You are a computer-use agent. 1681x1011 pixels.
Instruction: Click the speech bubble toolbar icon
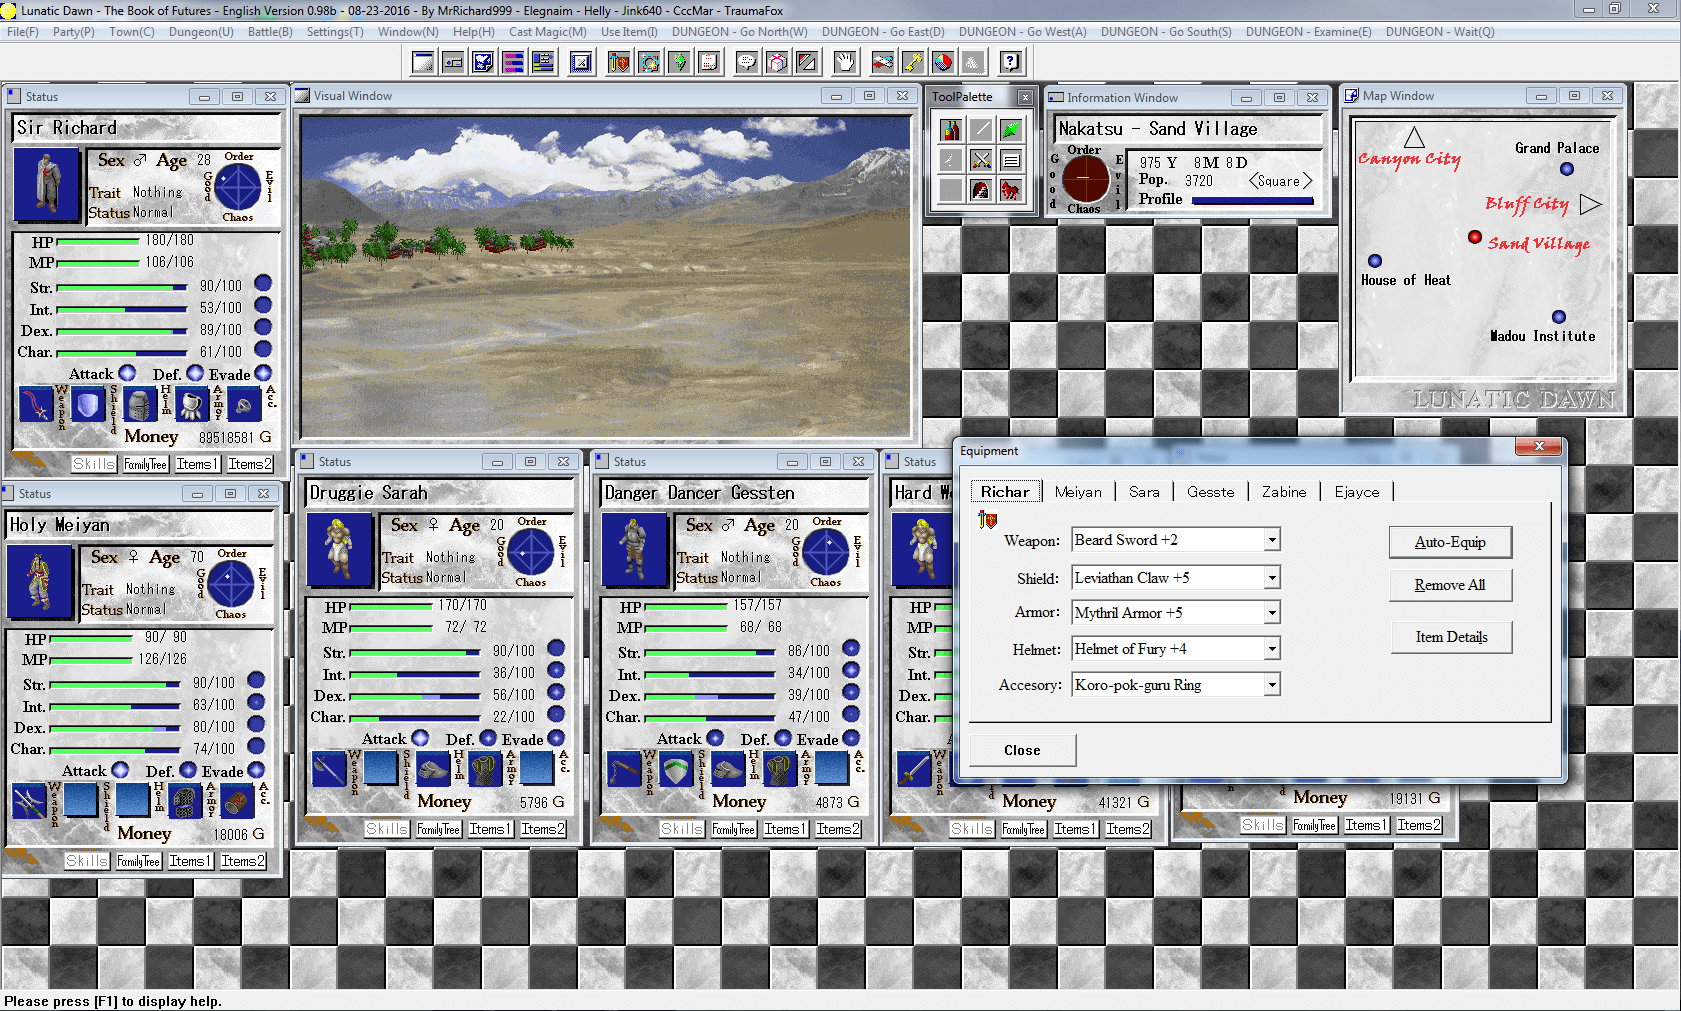pyautogui.click(x=747, y=63)
